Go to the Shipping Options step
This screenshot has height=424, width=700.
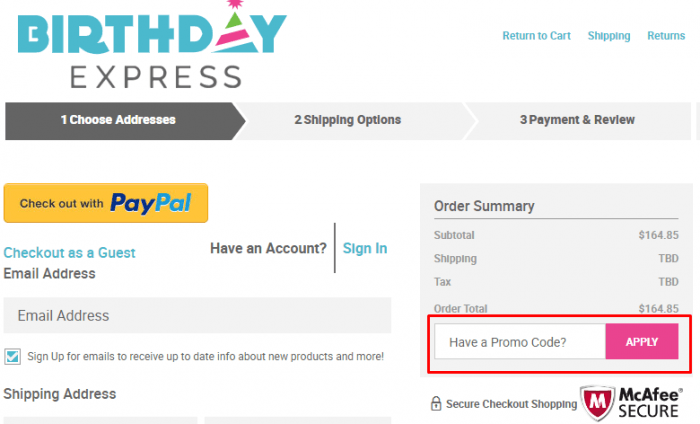point(347,120)
